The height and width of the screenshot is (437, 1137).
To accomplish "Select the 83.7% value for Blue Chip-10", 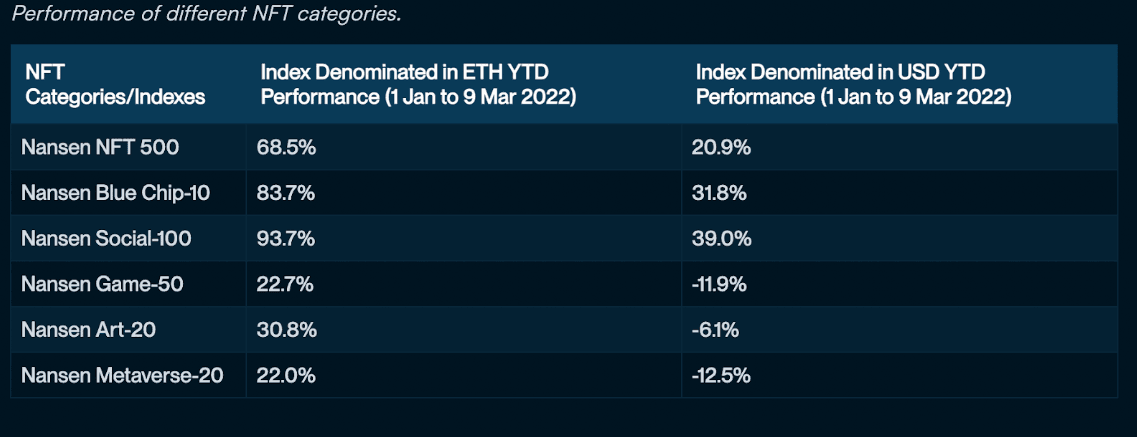I will tap(287, 194).
